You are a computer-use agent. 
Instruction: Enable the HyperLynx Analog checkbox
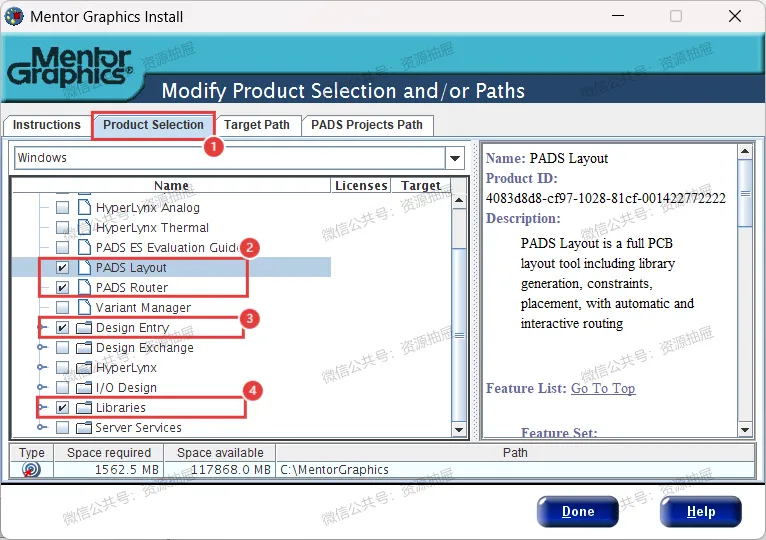[x=63, y=208]
